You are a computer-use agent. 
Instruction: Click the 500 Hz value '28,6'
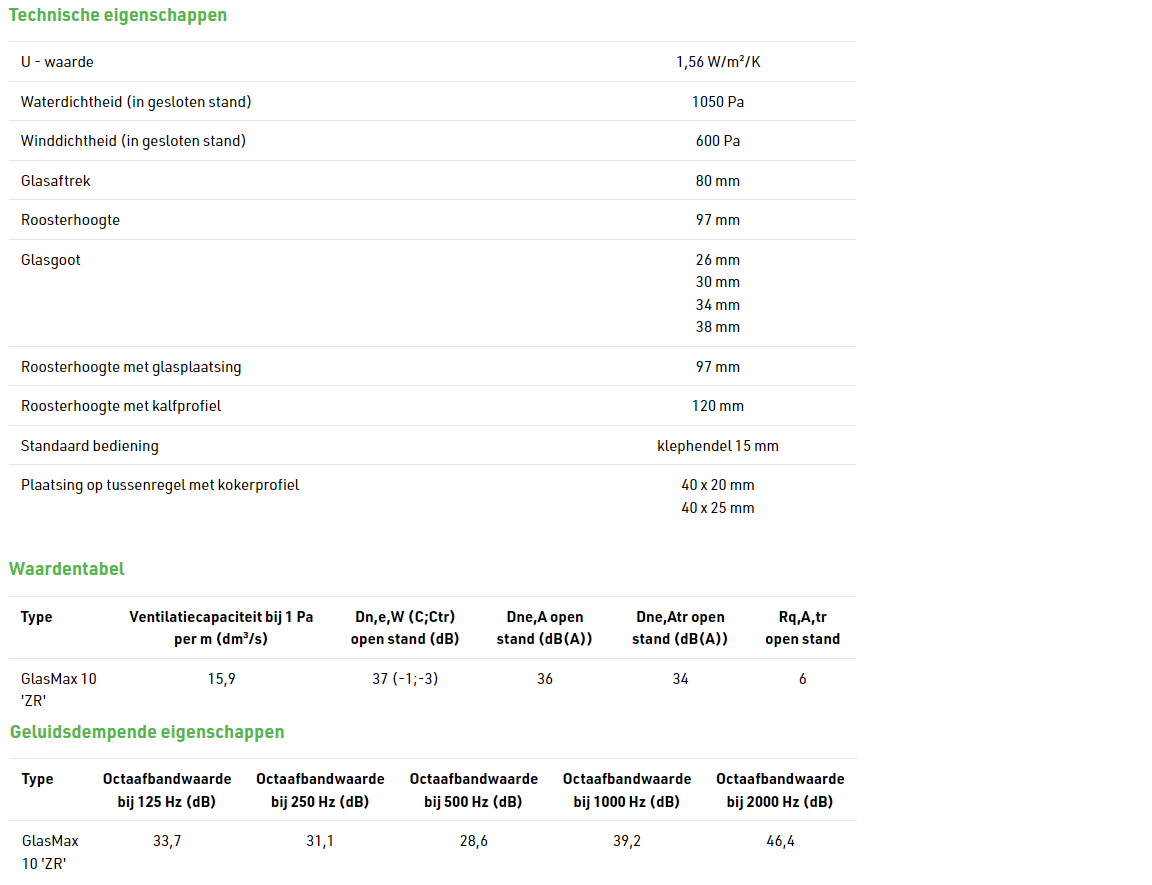point(474,841)
